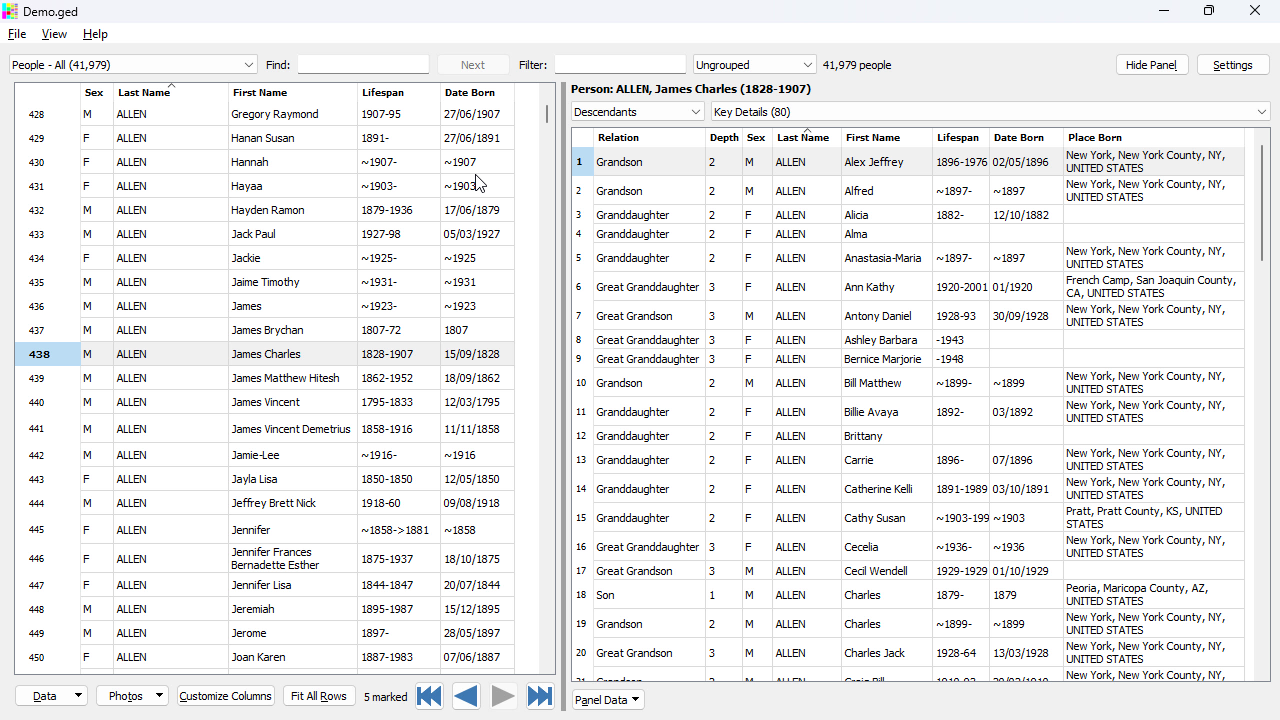Select descendant Ashley Barbara

908,340
